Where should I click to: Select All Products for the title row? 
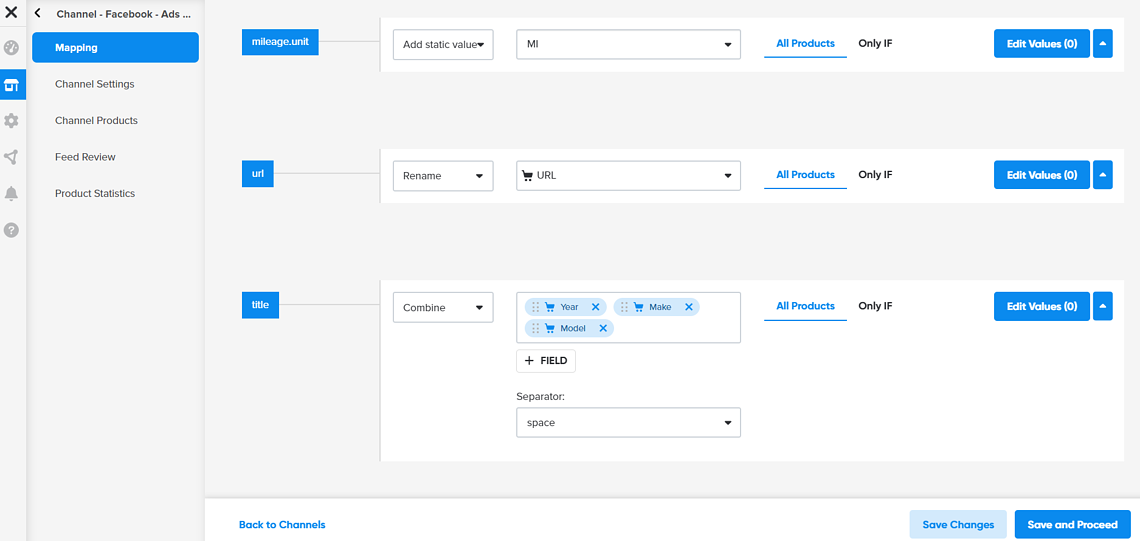click(805, 306)
